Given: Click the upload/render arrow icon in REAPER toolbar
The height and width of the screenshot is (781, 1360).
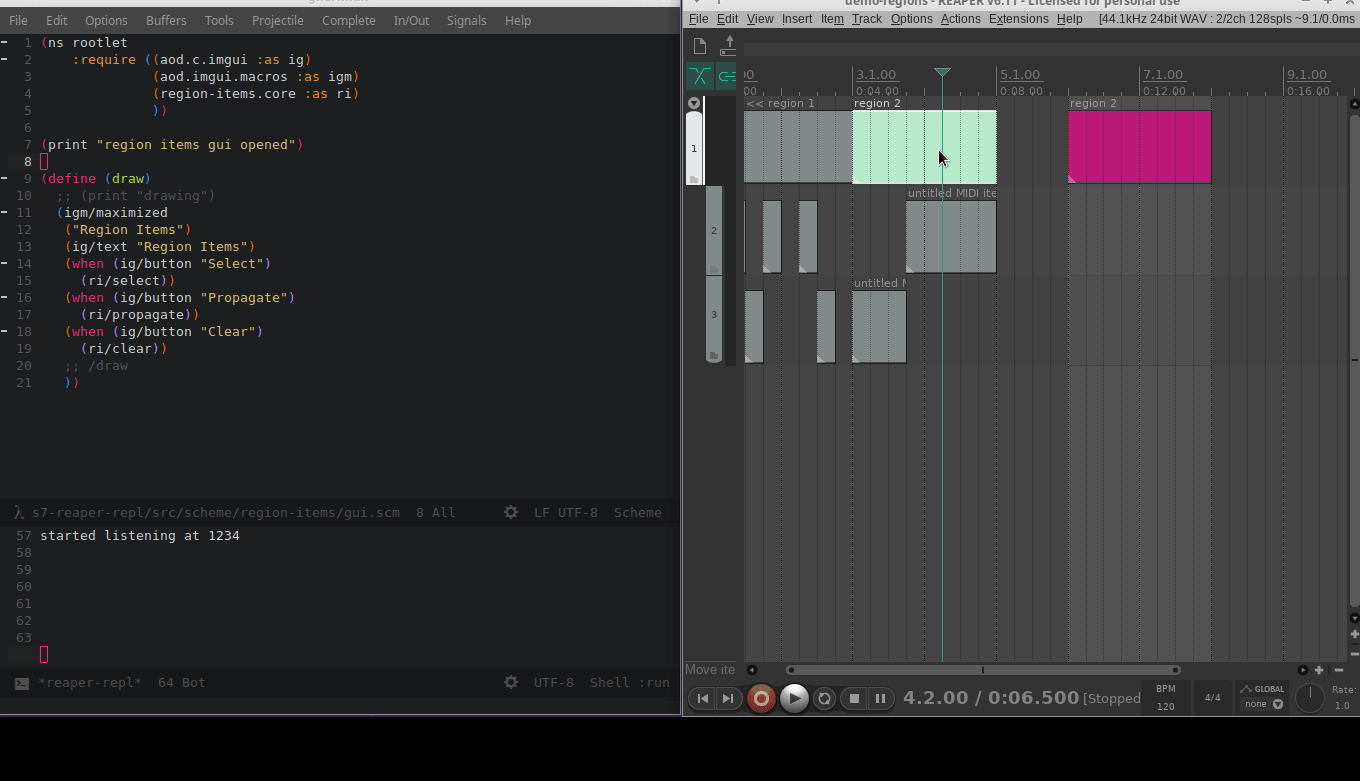Looking at the screenshot, I should pyautogui.click(x=728, y=46).
